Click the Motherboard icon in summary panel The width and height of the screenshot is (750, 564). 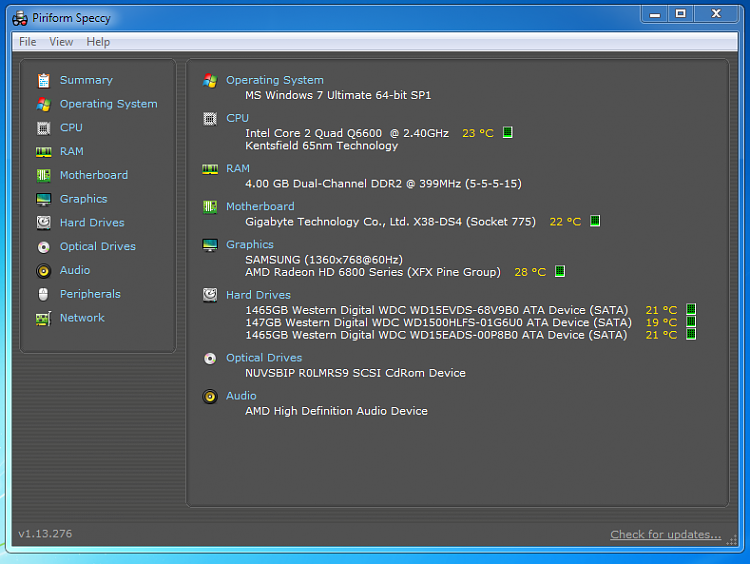click(x=210, y=207)
